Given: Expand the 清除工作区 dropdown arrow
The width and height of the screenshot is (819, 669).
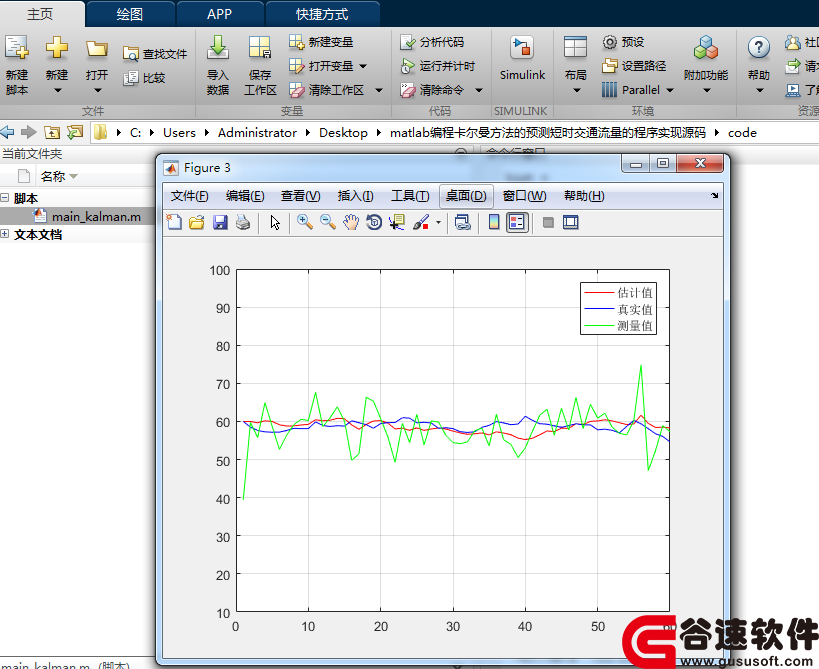Looking at the screenshot, I should tap(379, 90).
